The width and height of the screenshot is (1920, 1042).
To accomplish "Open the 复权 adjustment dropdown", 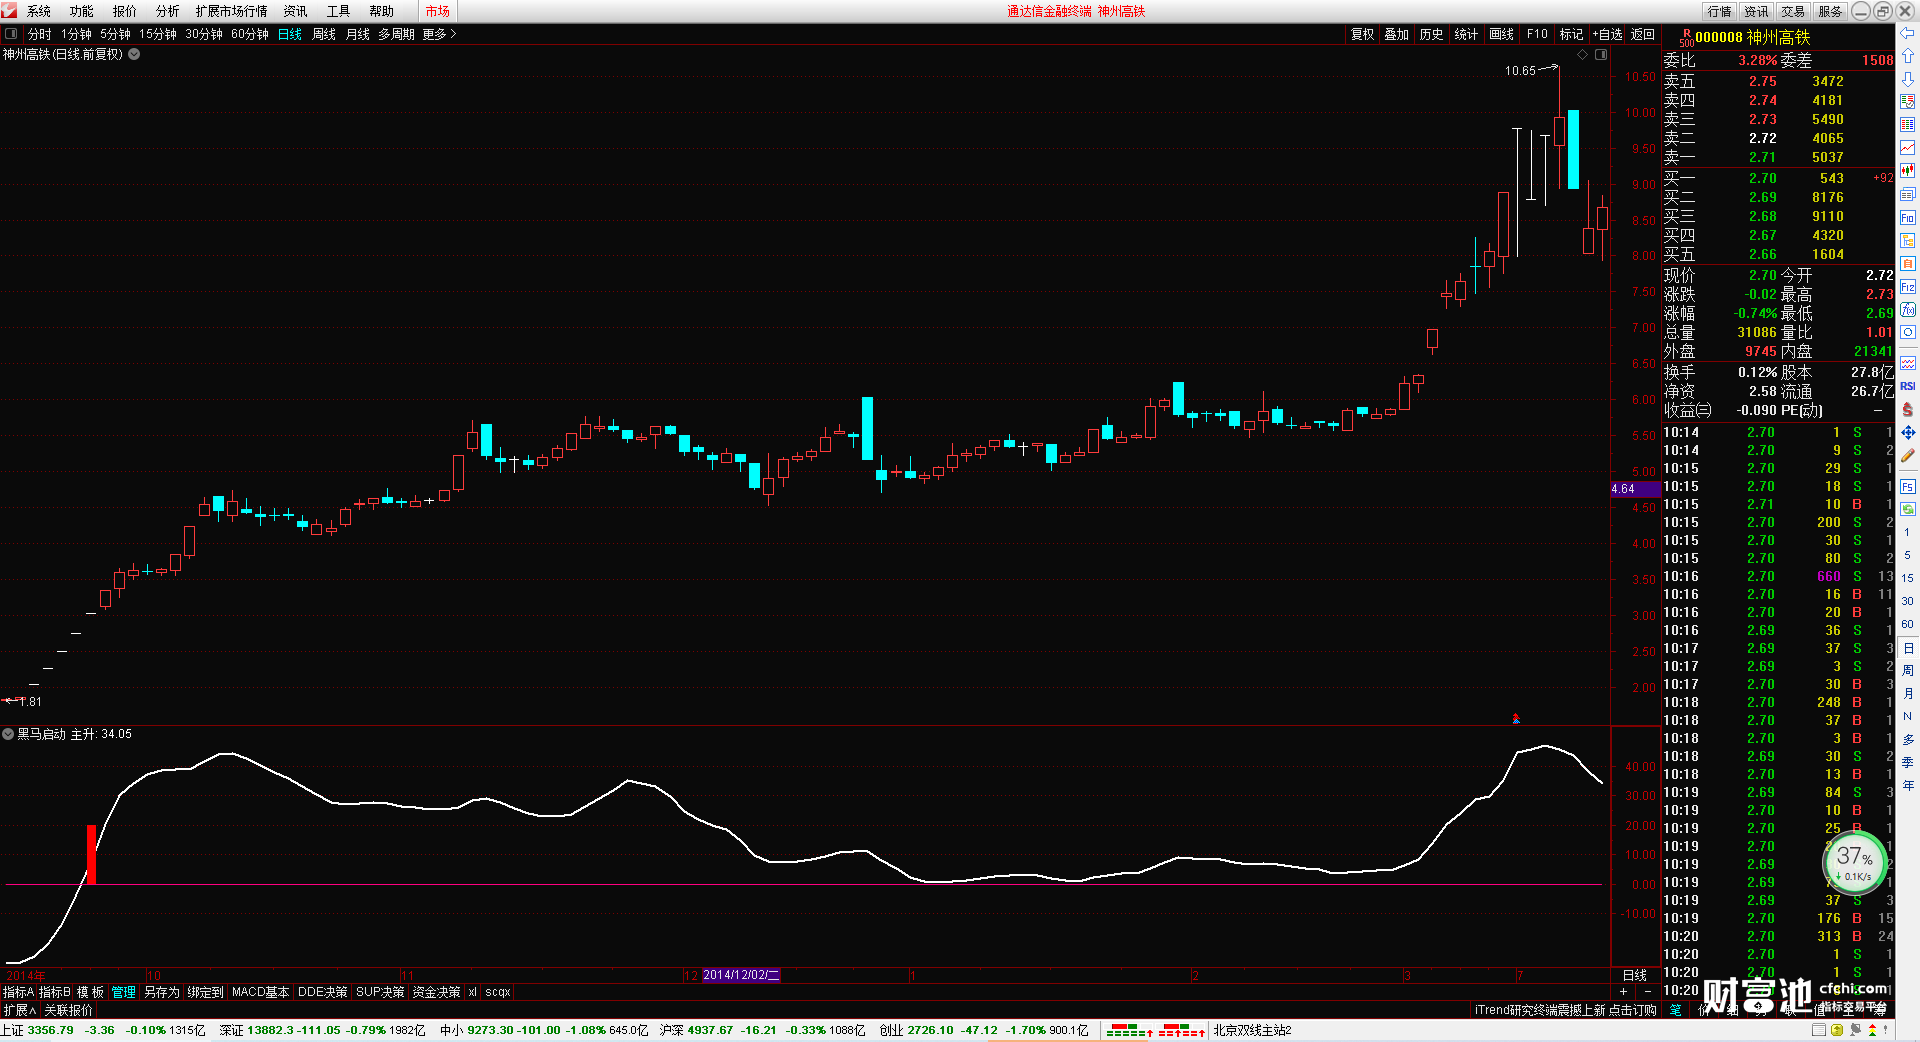I will click(1362, 34).
